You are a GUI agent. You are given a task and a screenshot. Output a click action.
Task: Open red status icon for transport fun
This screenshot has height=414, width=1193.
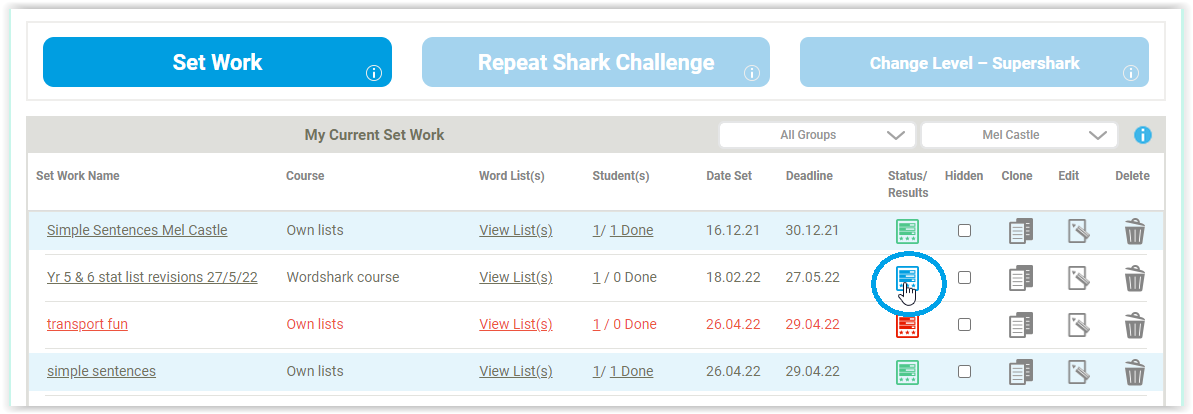point(907,326)
